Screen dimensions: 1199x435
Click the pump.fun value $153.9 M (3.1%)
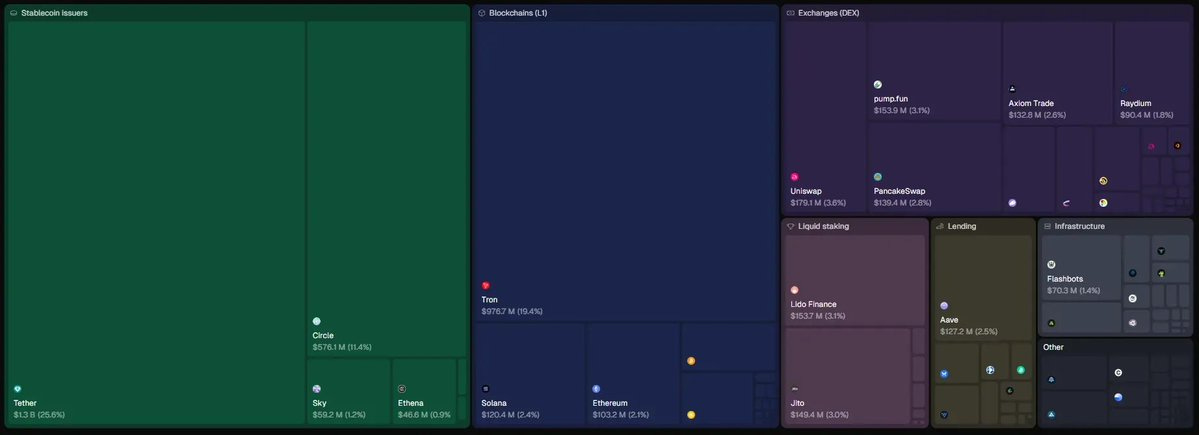click(x=902, y=111)
